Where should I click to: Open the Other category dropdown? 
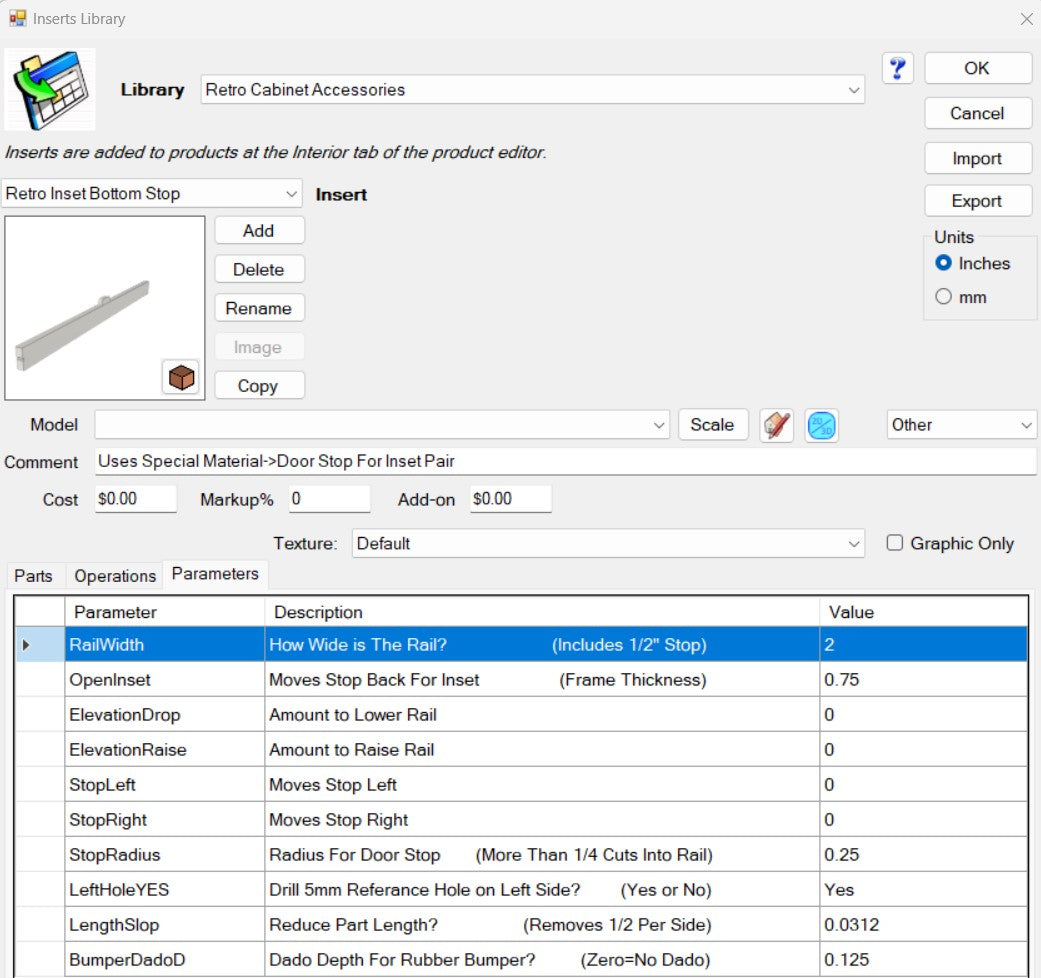point(1026,425)
